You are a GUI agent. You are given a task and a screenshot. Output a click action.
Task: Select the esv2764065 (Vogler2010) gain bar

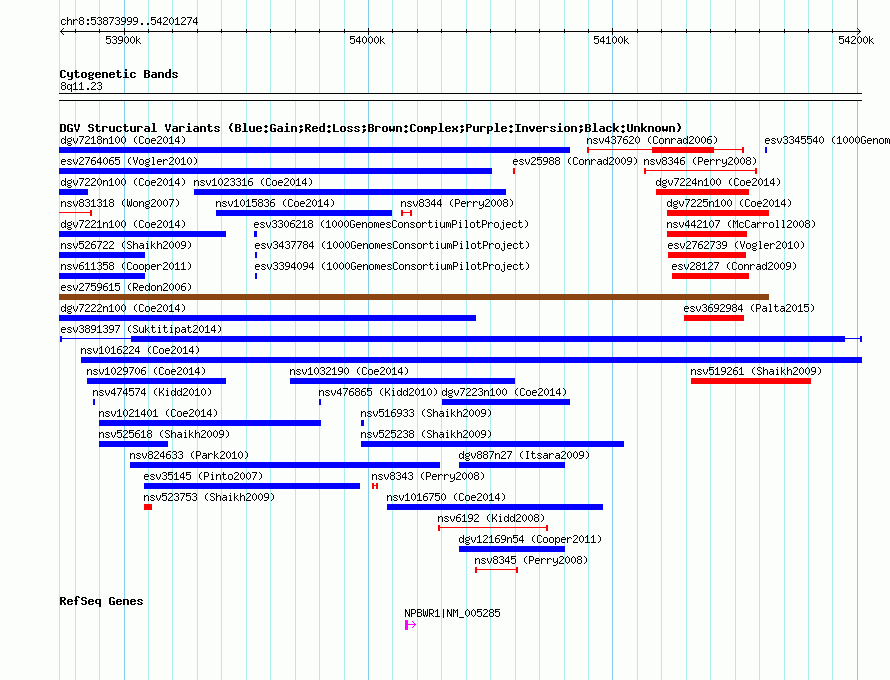click(275, 171)
